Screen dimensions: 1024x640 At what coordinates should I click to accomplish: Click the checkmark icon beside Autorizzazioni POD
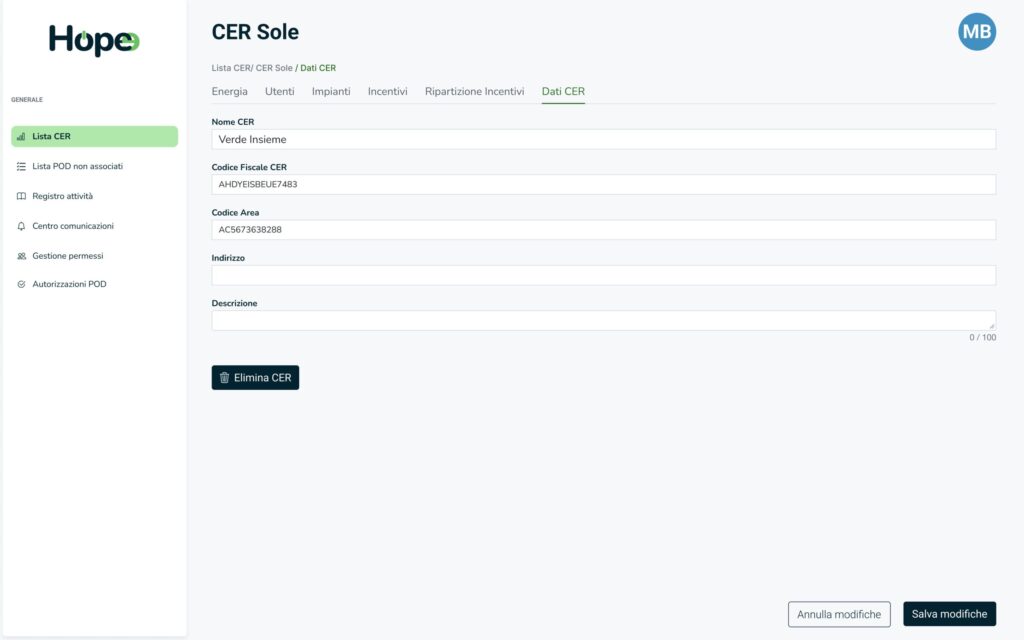(21, 285)
